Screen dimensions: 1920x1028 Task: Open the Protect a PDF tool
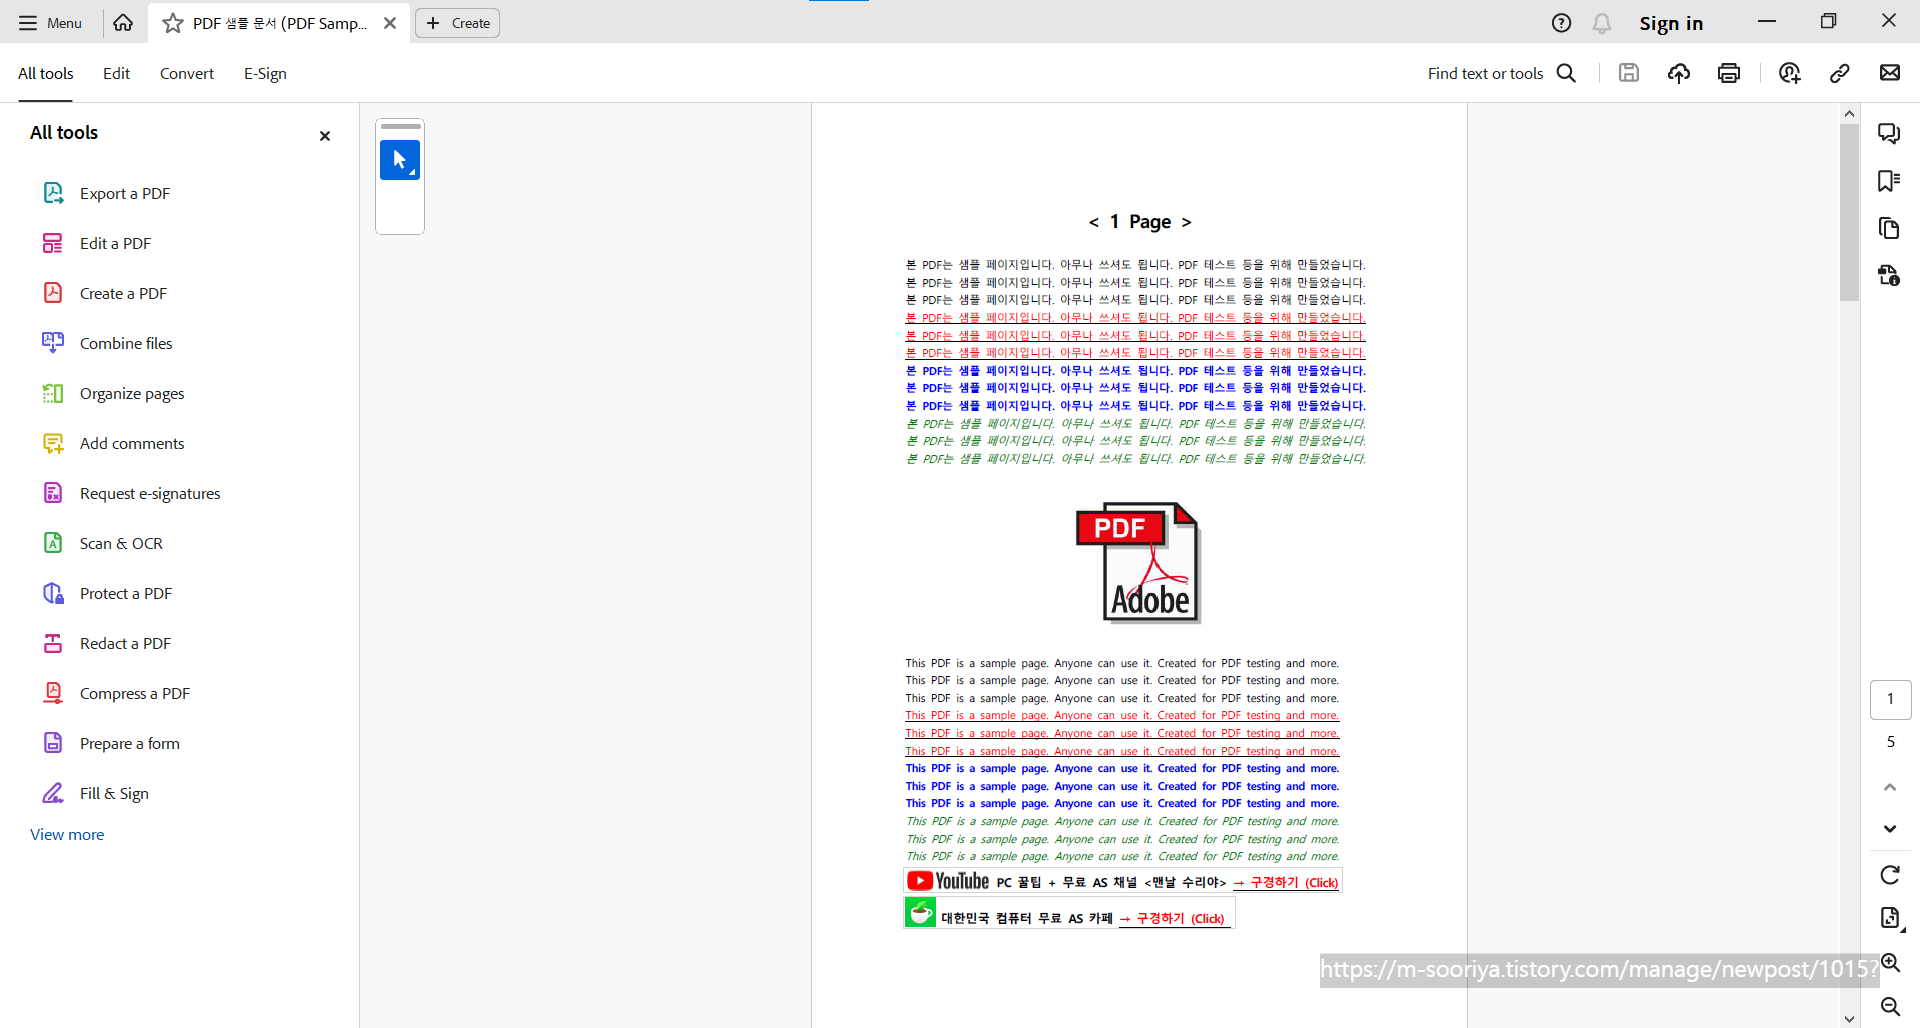tap(108, 593)
